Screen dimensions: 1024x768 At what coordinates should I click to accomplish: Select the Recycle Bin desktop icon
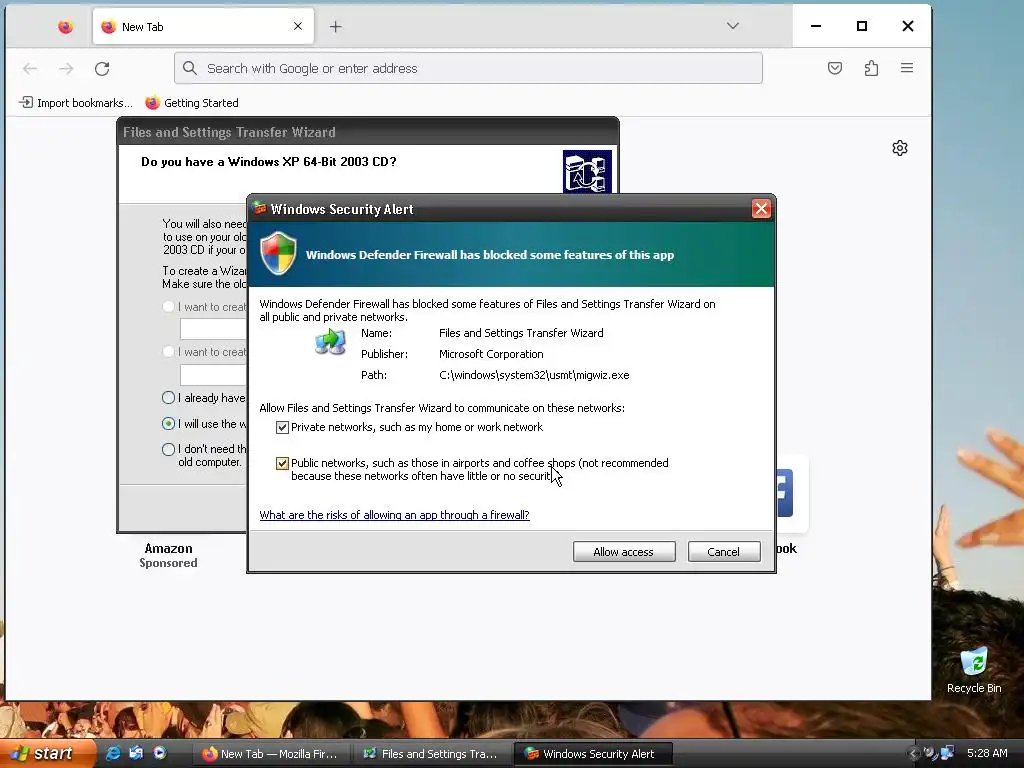[x=974, y=670]
